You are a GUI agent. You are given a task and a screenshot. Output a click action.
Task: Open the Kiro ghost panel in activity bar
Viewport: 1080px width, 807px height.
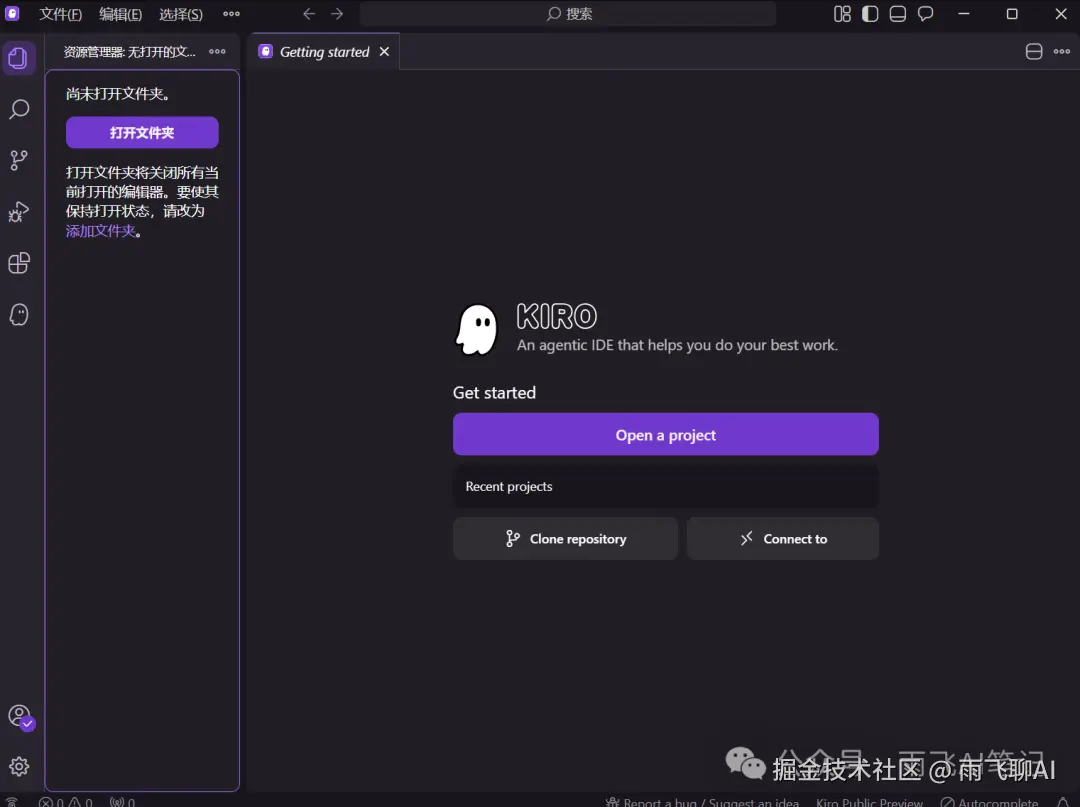(x=19, y=315)
